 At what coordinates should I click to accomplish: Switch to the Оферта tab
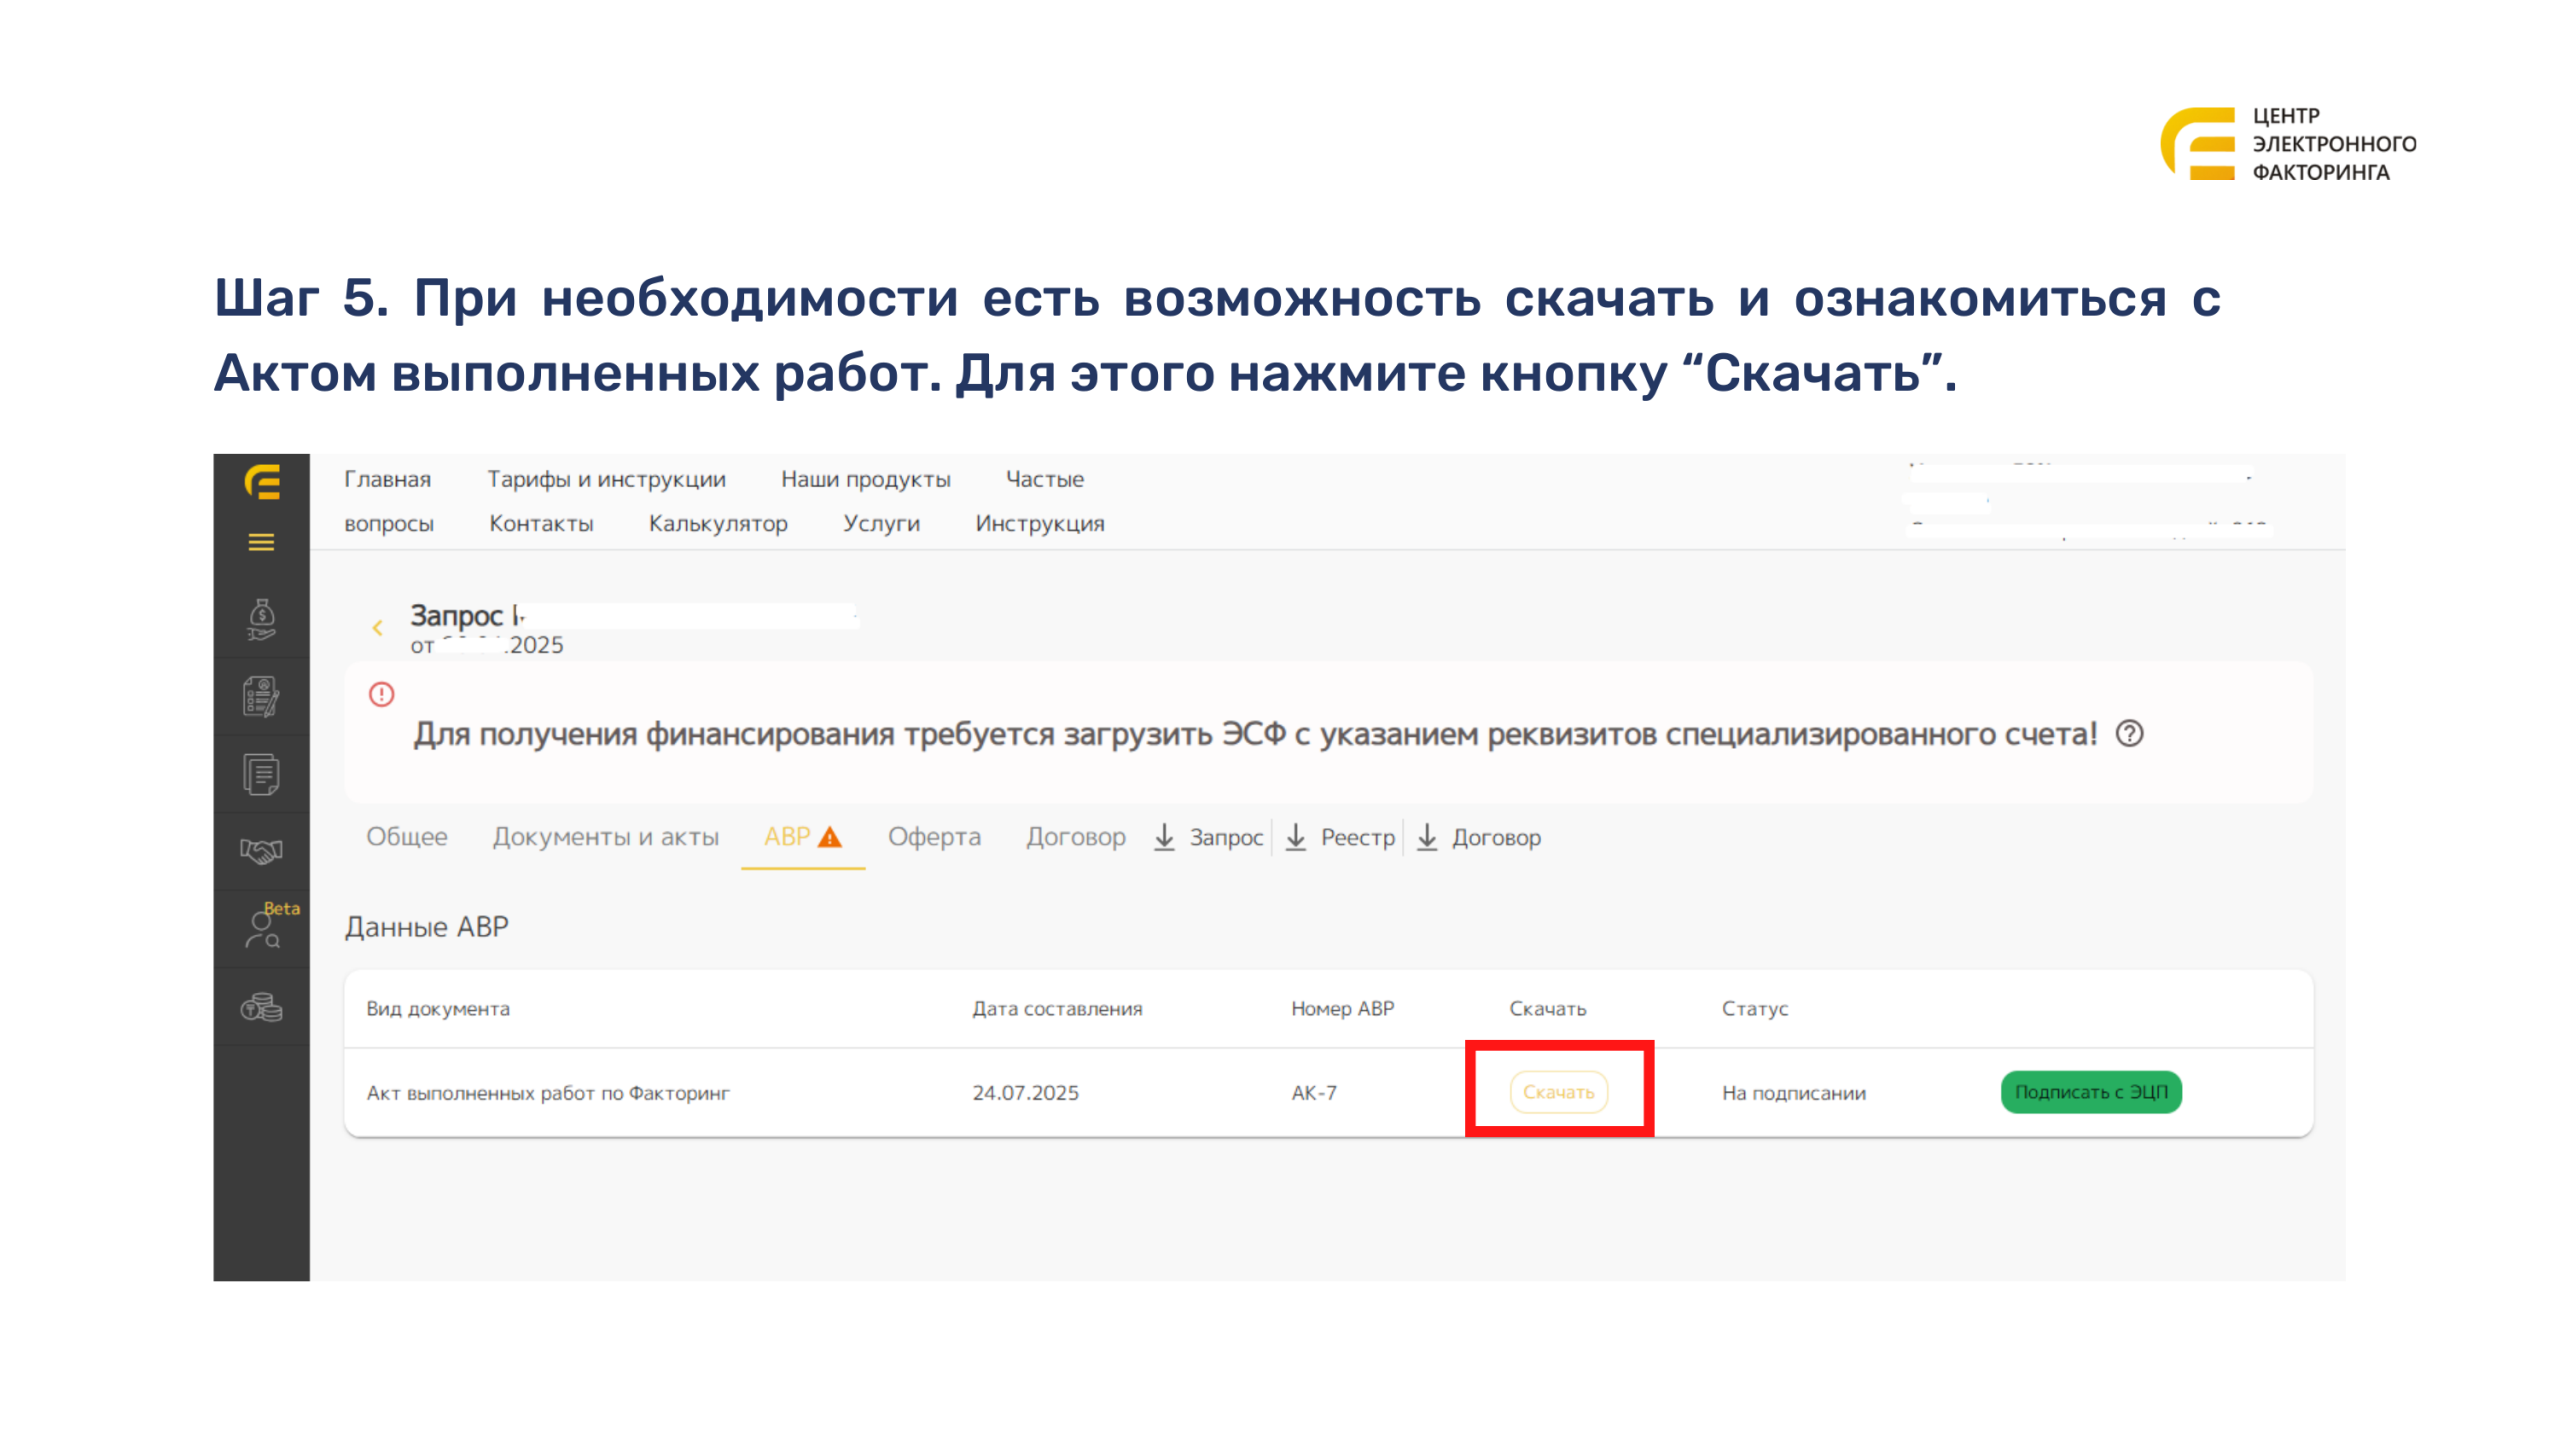click(x=934, y=836)
